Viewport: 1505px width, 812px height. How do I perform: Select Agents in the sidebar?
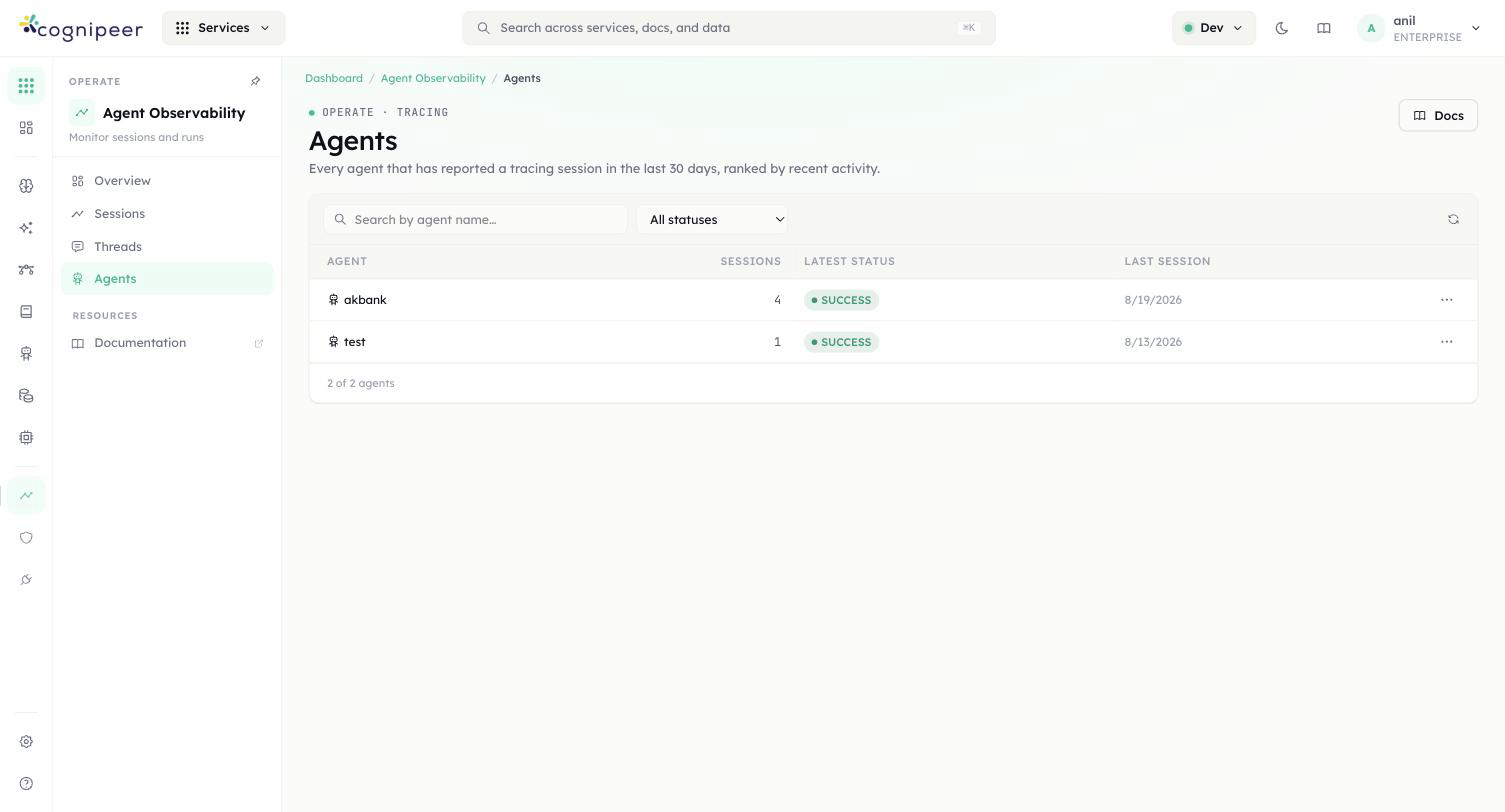167,279
